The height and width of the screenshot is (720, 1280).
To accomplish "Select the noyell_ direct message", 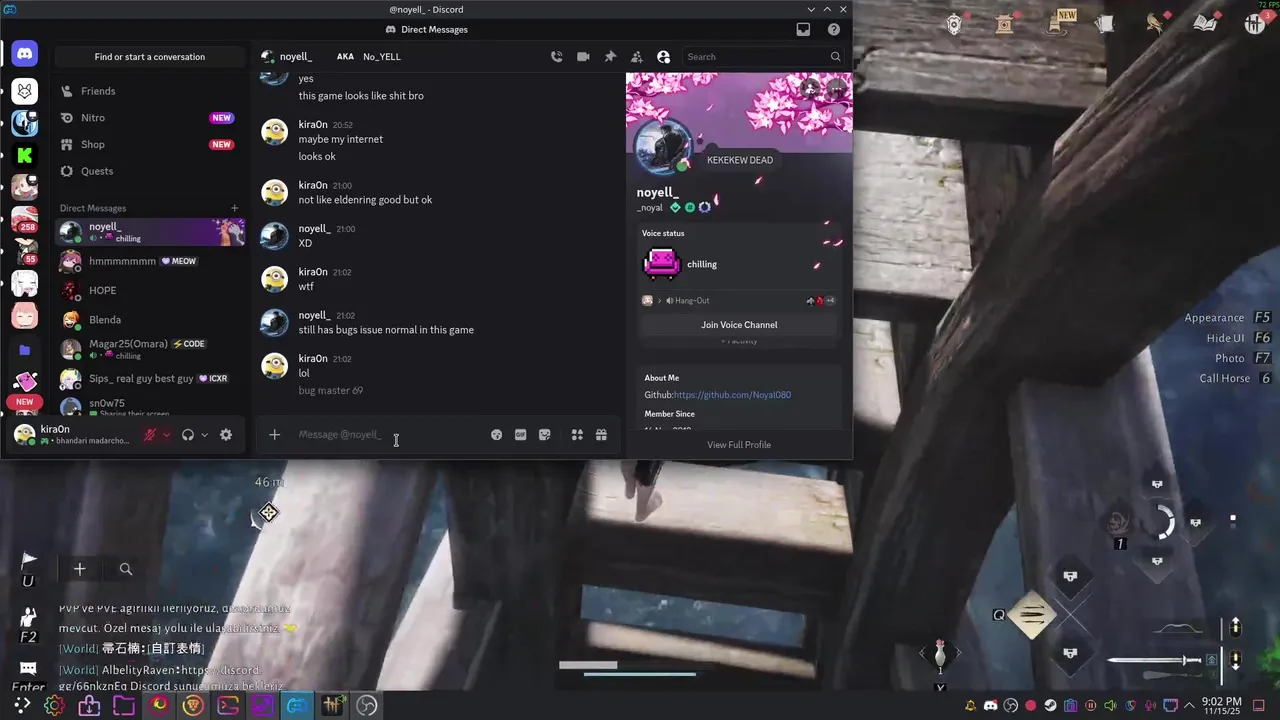I will coord(150,232).
